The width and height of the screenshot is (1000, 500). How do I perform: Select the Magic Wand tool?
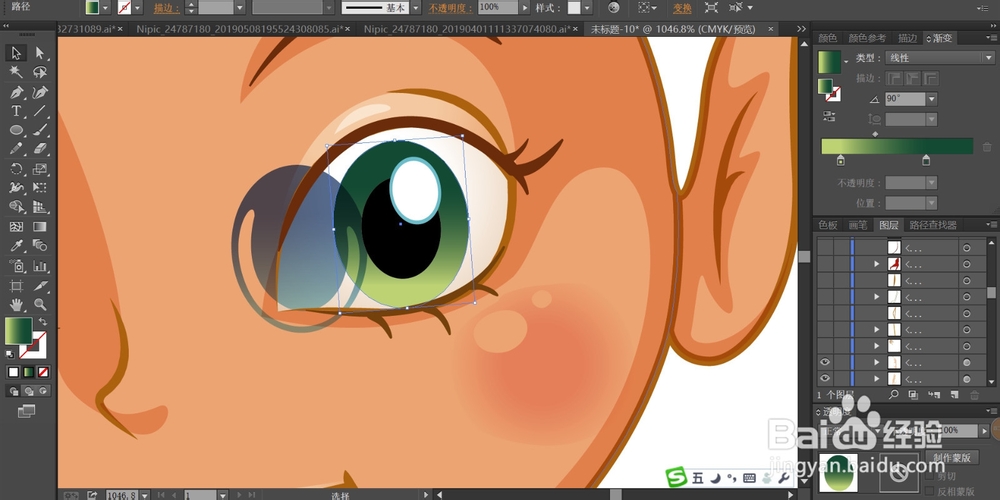[16, 72]
